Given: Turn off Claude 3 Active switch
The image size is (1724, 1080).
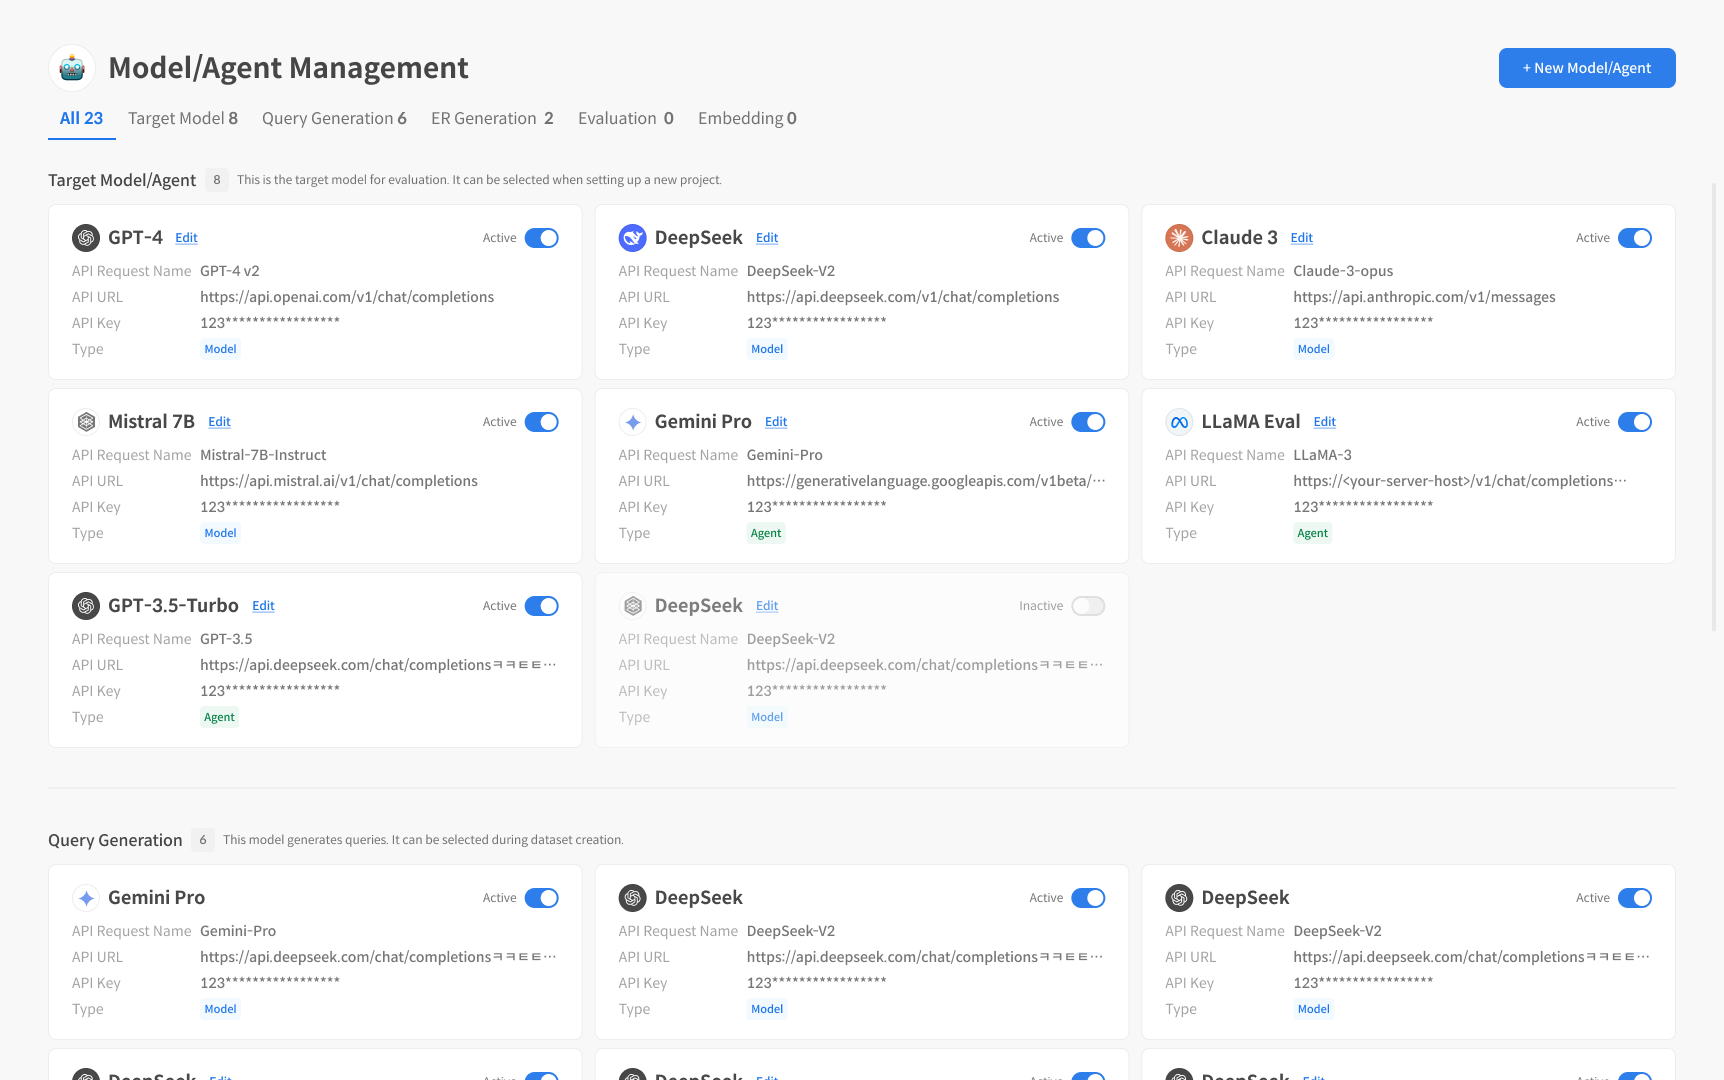Looking at the screenshot, I should click(1634, 238).
